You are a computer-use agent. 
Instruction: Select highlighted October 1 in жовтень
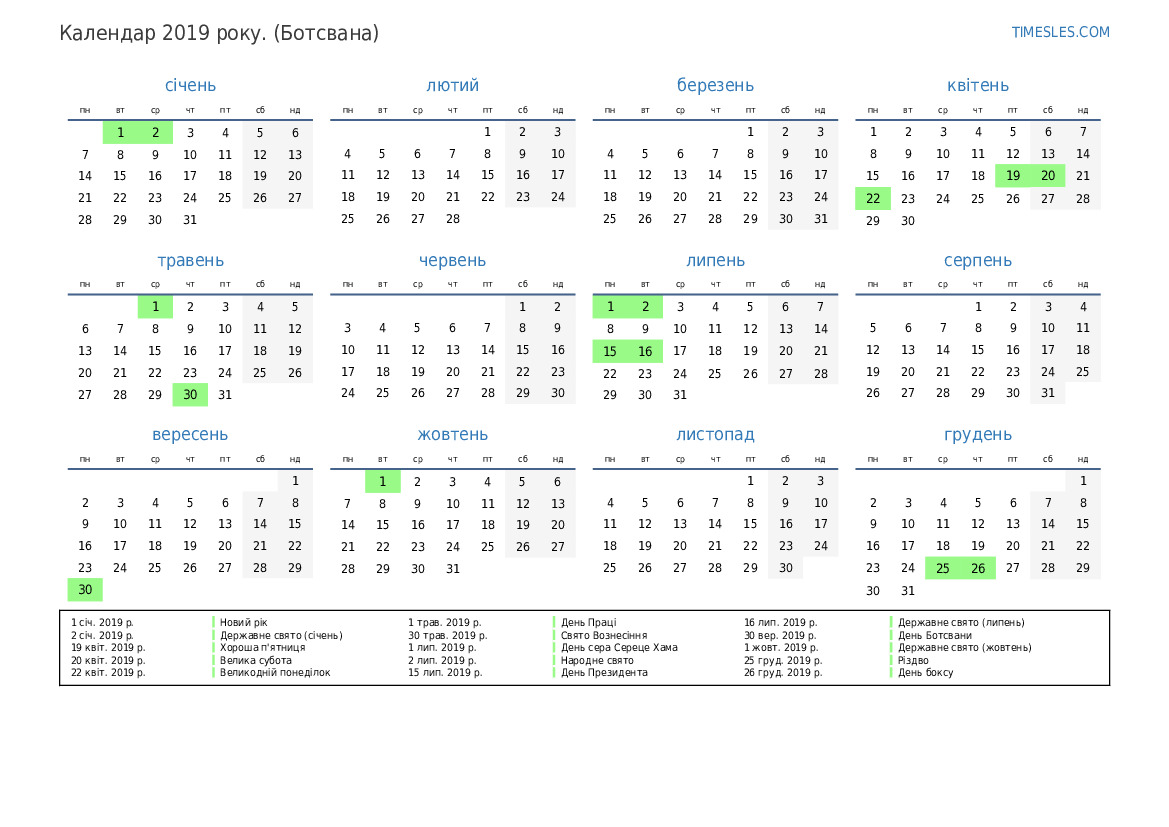point(383,482)
